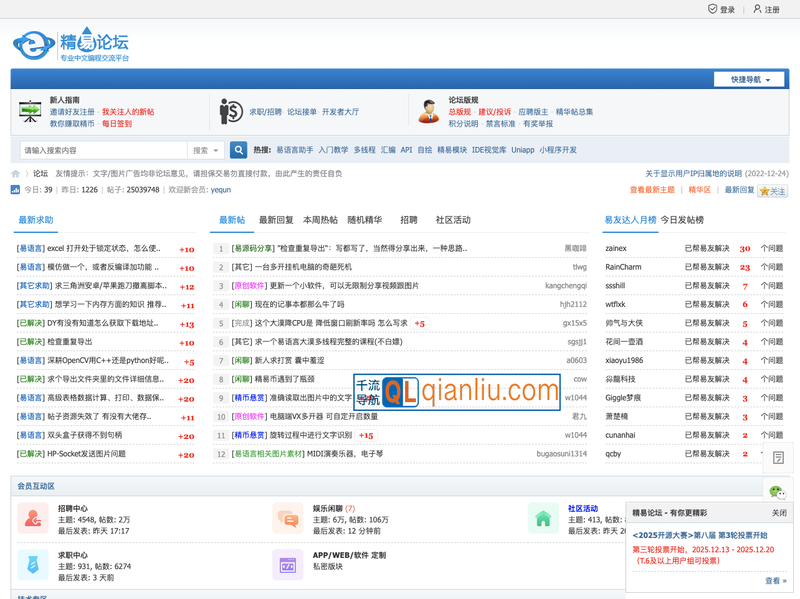Switch to the 最新回复 tab

pos(276,220)
